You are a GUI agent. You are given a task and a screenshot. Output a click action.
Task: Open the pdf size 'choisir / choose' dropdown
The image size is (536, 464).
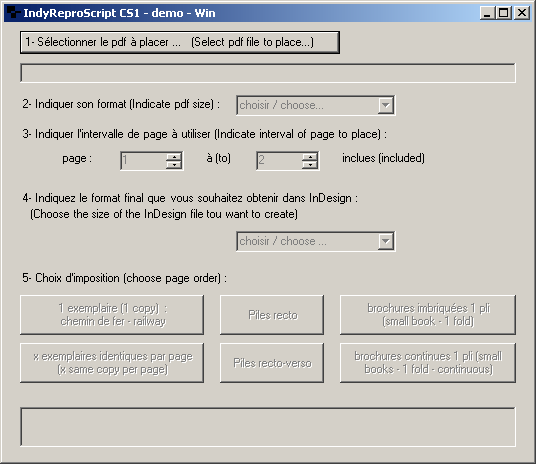coord(316,105)
